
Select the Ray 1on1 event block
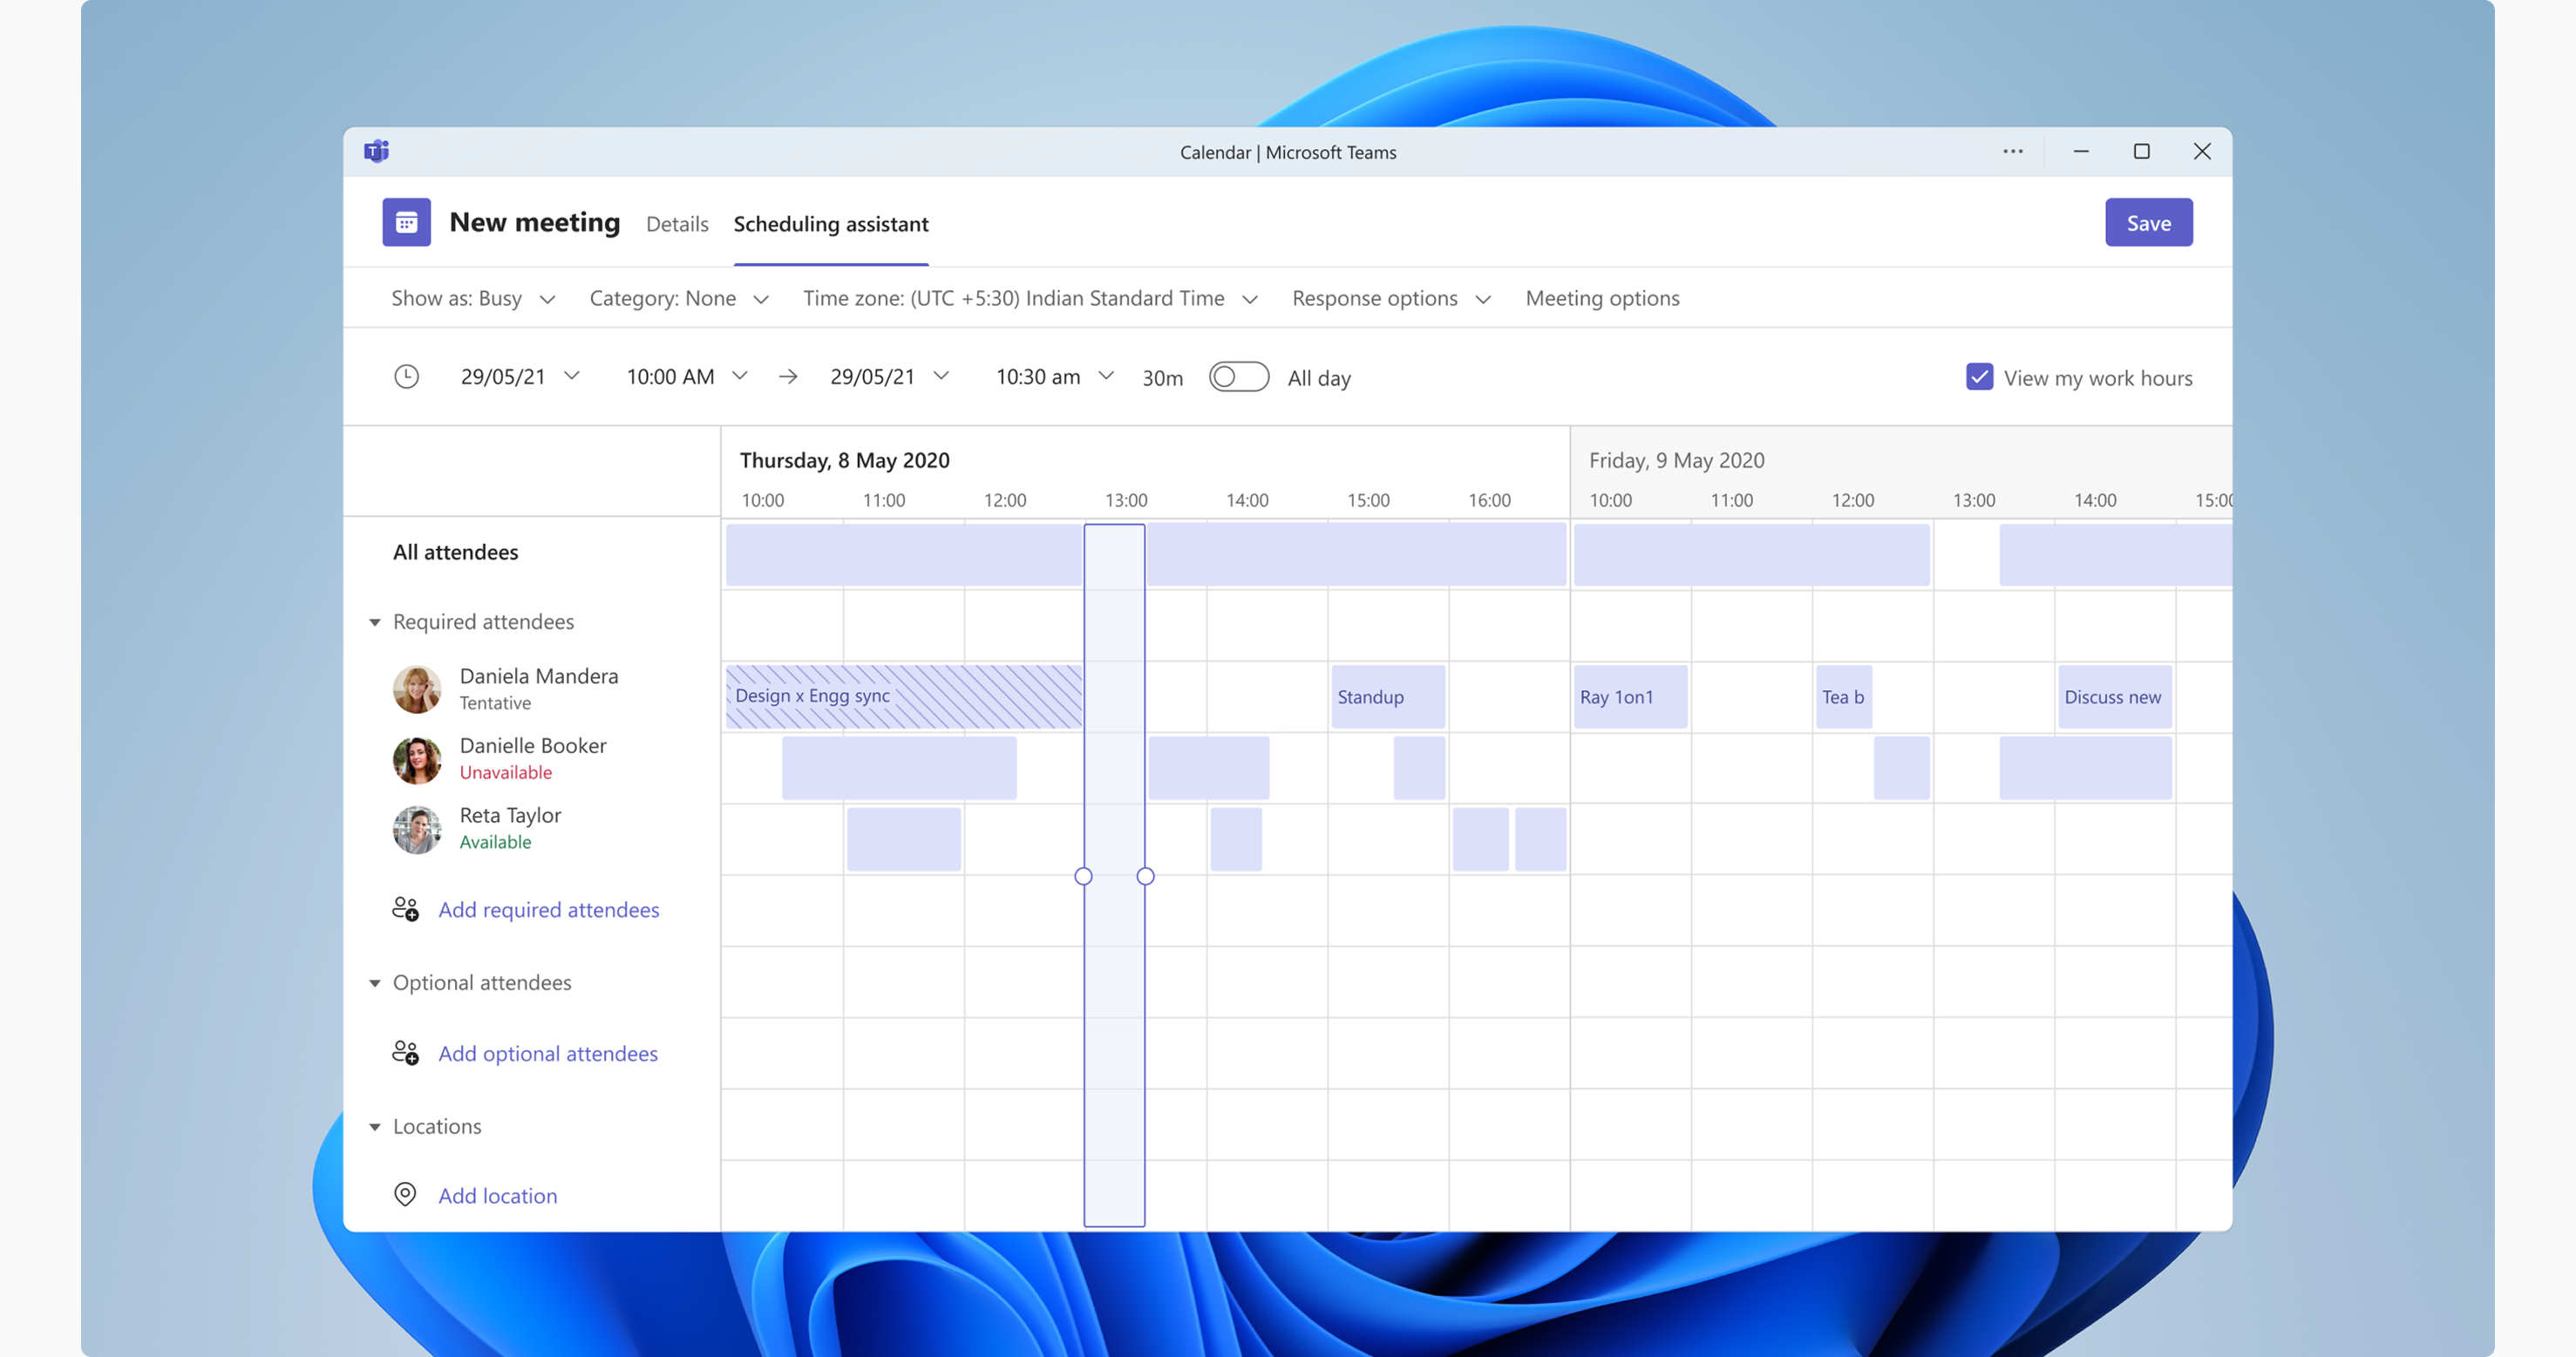pos(1630,696)
